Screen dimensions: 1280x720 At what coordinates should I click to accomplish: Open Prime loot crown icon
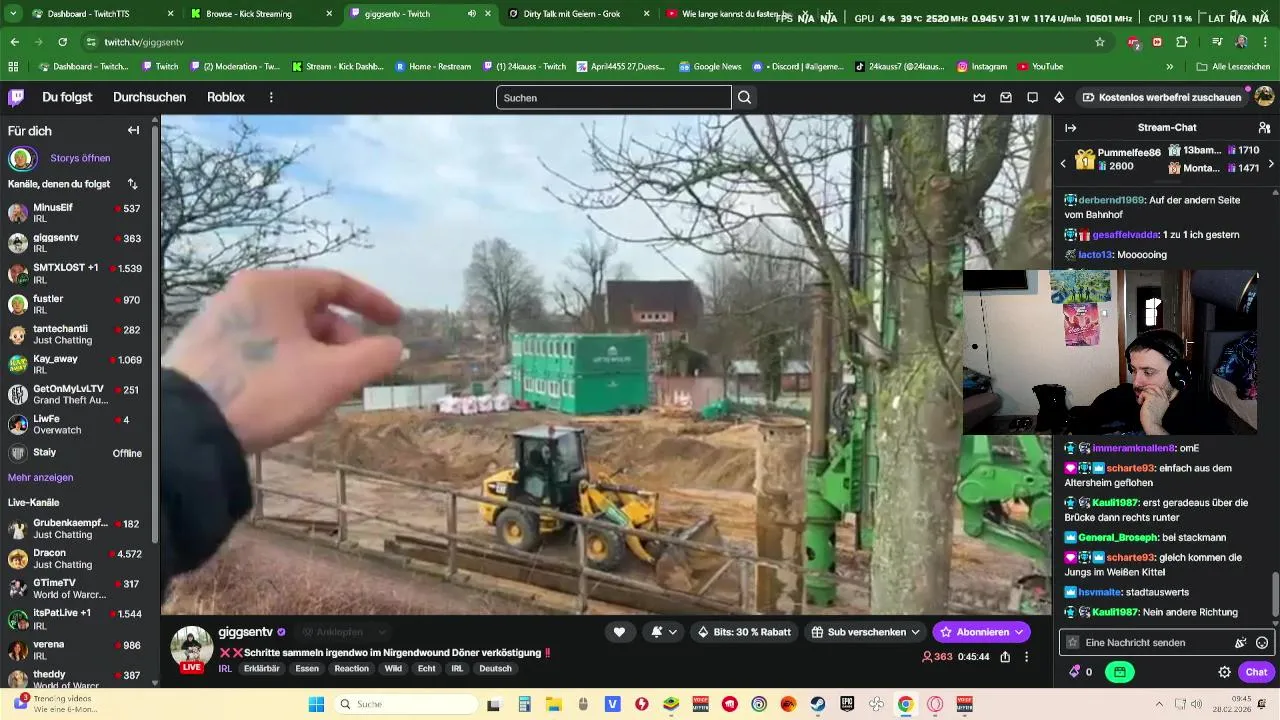(x=979, y=97)
